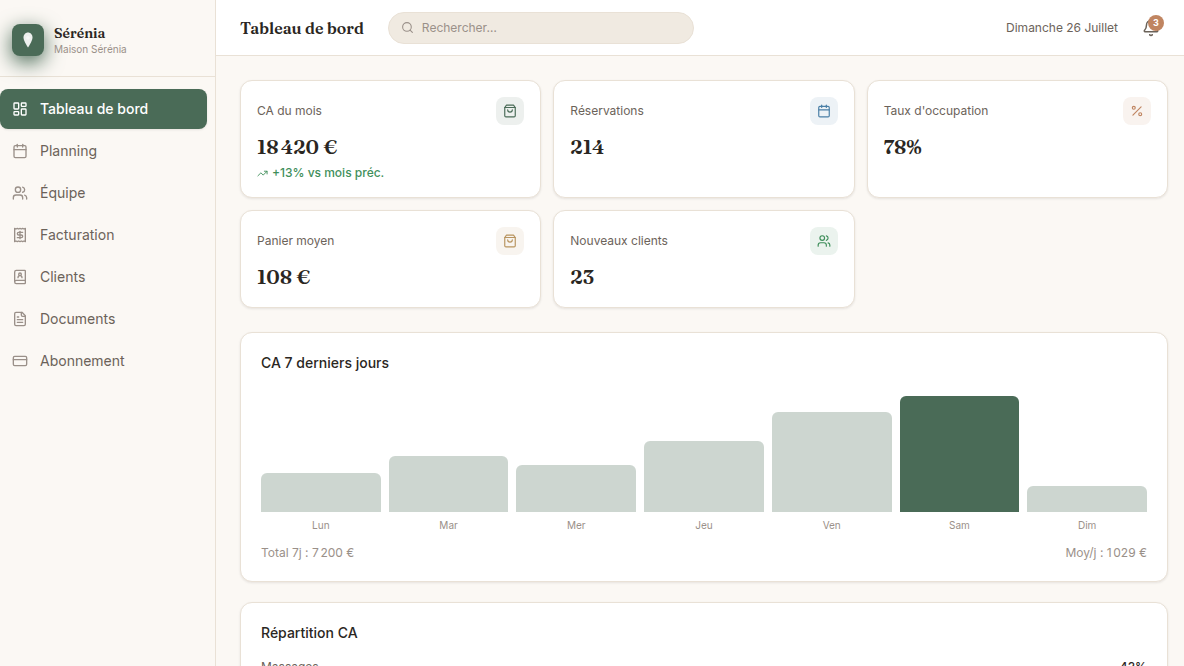Viewport: 1184px width, 666px height.
Task: Click the Clients contact icon
Action: [x=20, y=277]
